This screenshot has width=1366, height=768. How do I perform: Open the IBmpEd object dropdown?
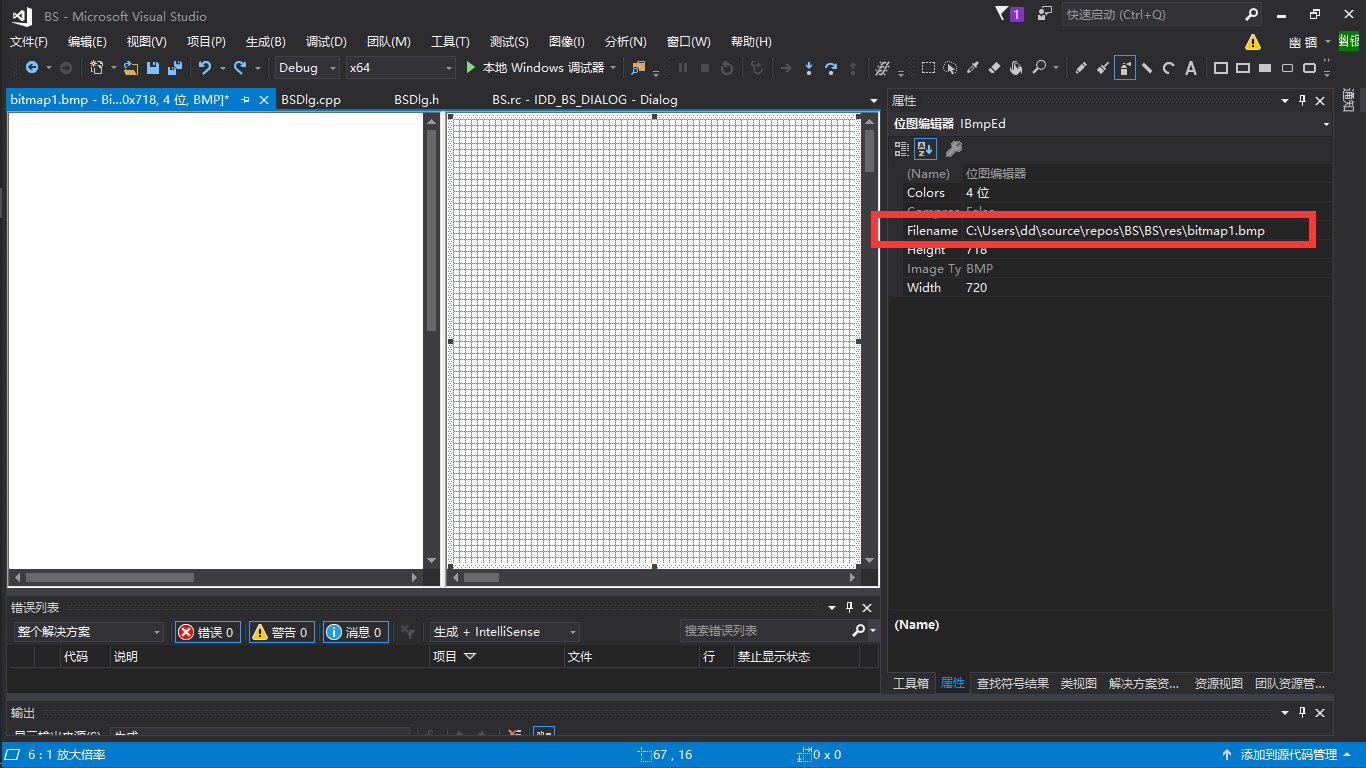point(1327,123)
